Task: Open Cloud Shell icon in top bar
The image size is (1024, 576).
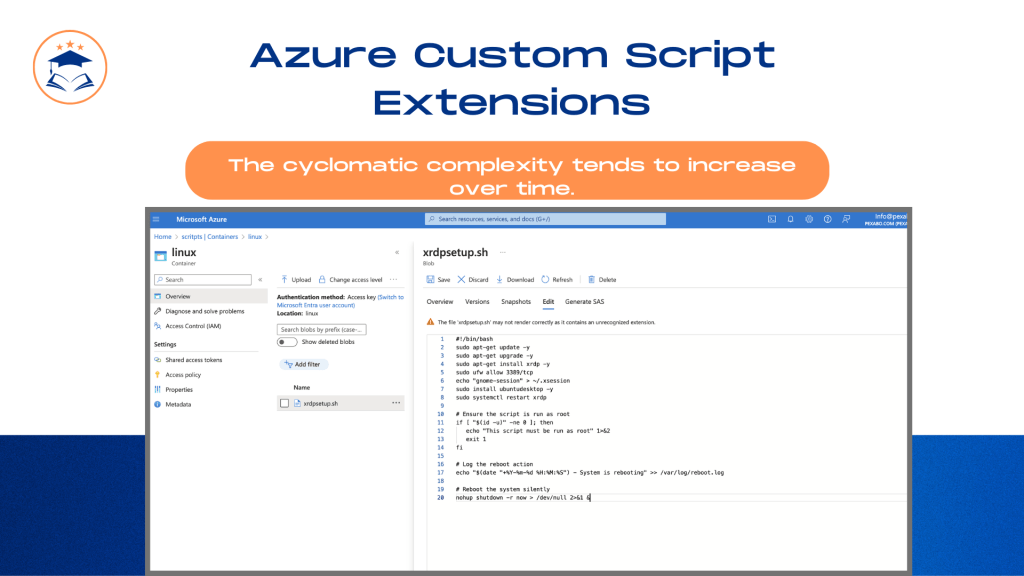Action: (772, 219)
